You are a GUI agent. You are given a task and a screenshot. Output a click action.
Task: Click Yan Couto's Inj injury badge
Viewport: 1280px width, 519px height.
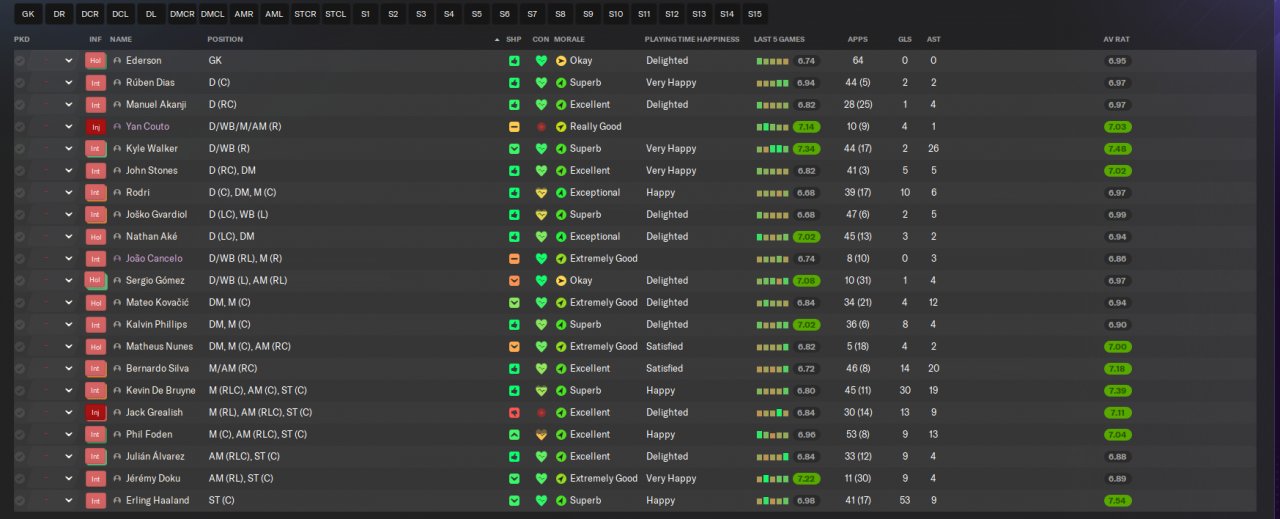(96, 127)
